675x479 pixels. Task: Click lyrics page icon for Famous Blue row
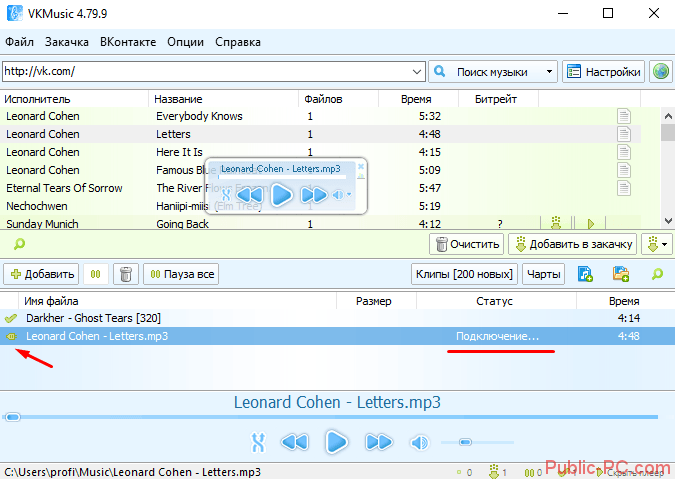click(623, 170)
